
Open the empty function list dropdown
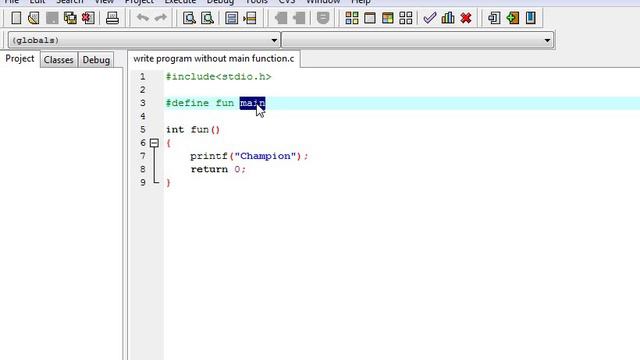(418, 40)
